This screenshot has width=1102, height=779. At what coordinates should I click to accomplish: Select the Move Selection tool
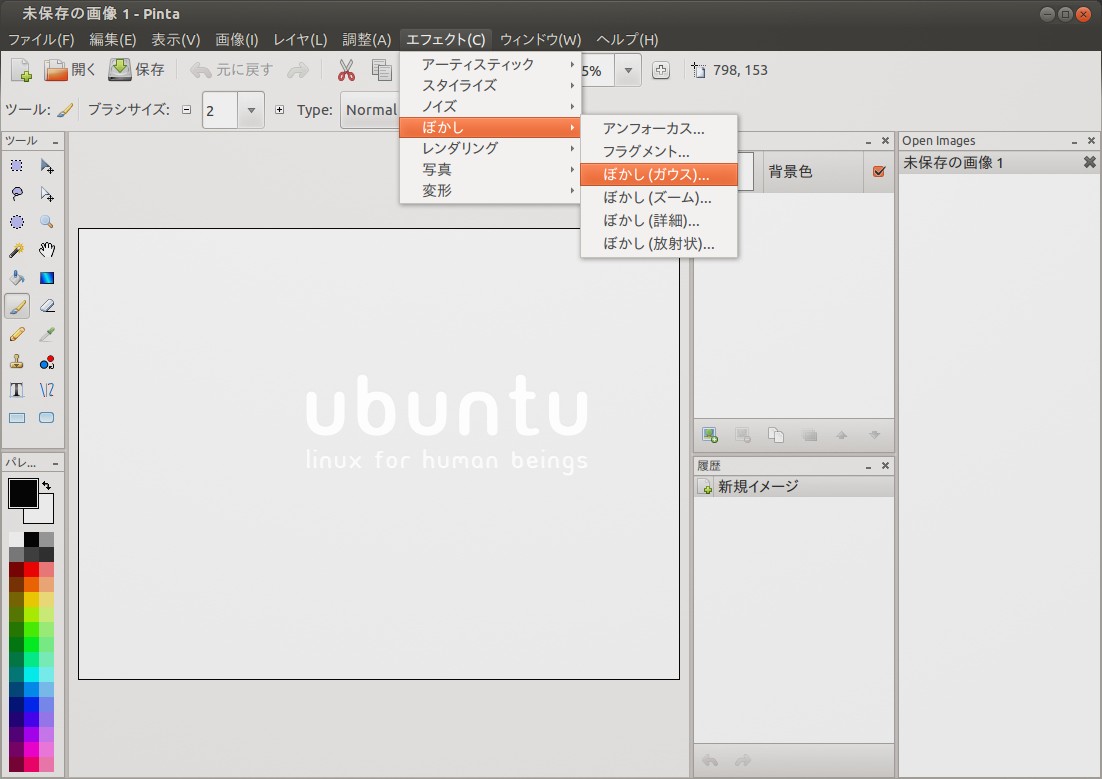pyautogui.click(x=46, y=194)
